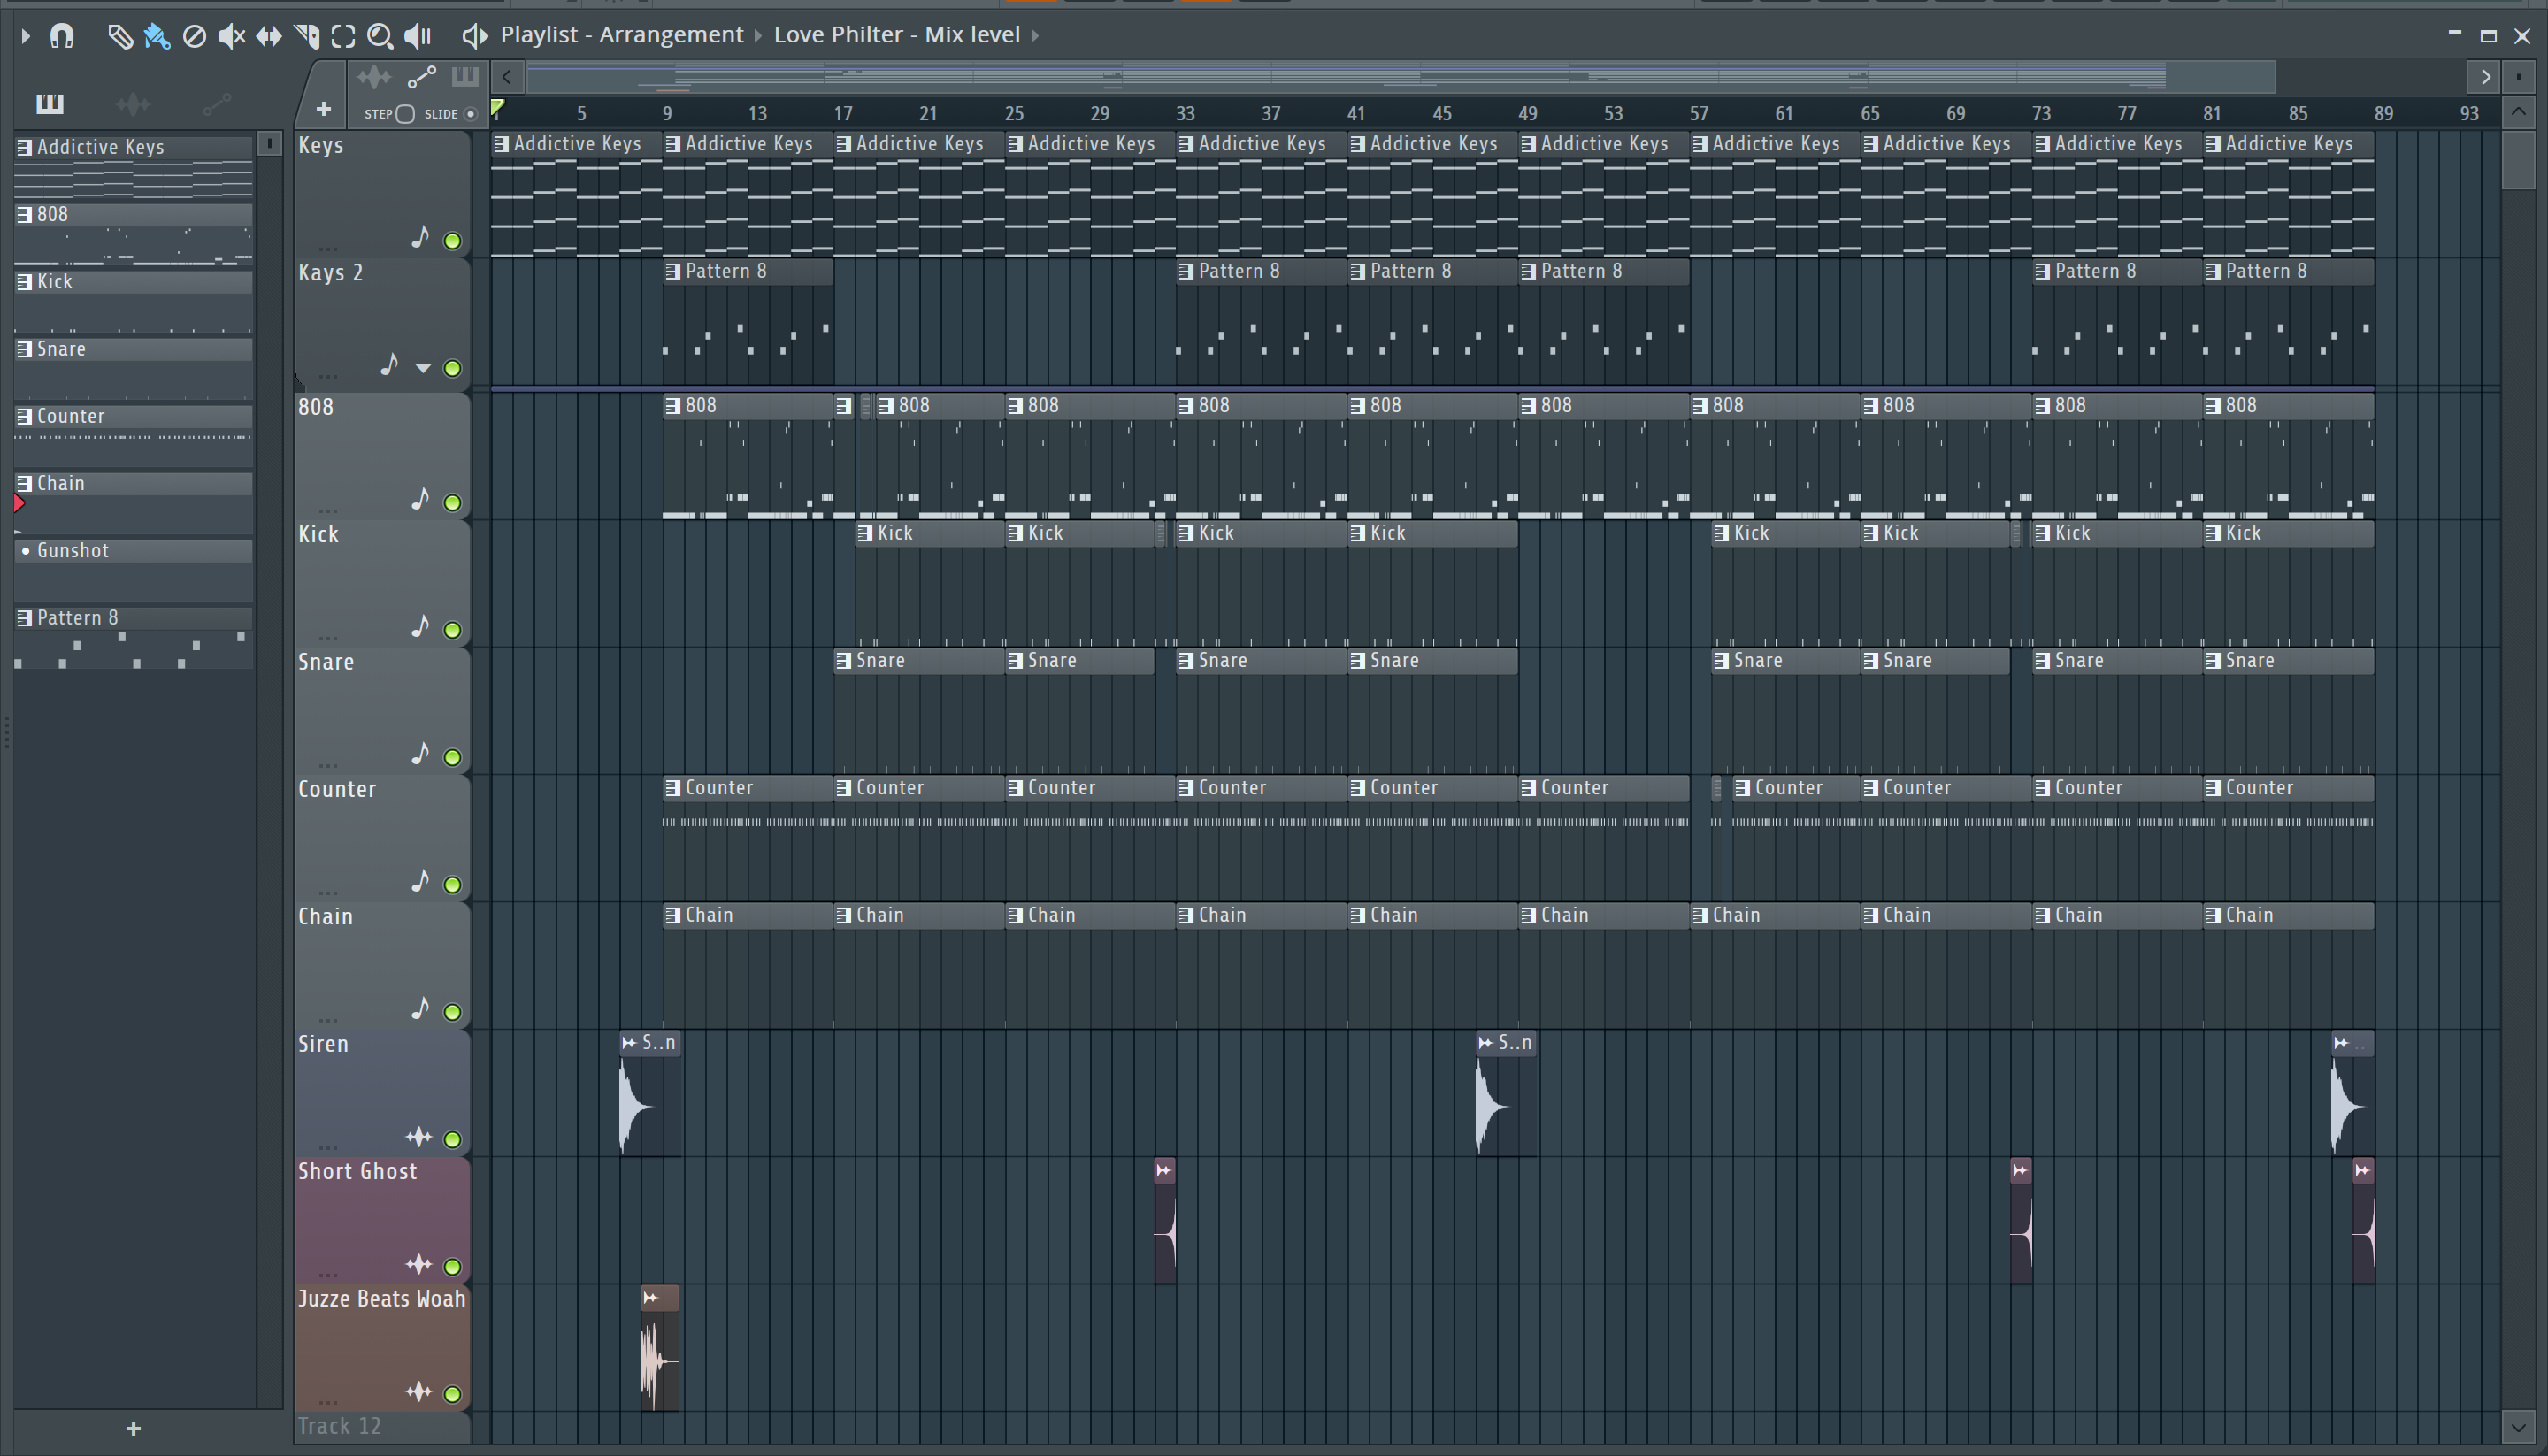Show automation clips in picker panel
Screen dimensions: 2548x1456
pos(217,103)
